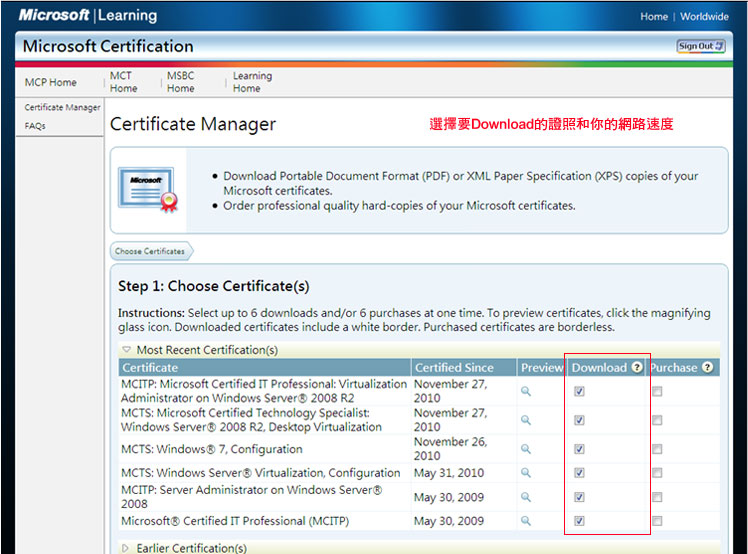
Task: Open the Worldwide link
Action: point(704,17)
